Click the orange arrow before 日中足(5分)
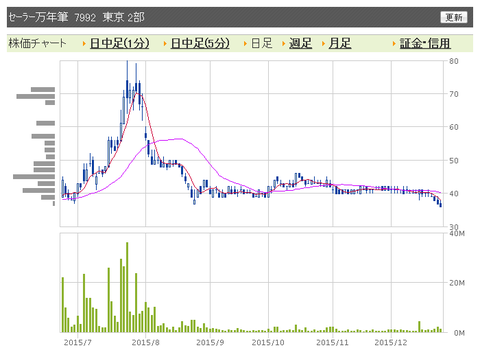 tap(165, 44)
